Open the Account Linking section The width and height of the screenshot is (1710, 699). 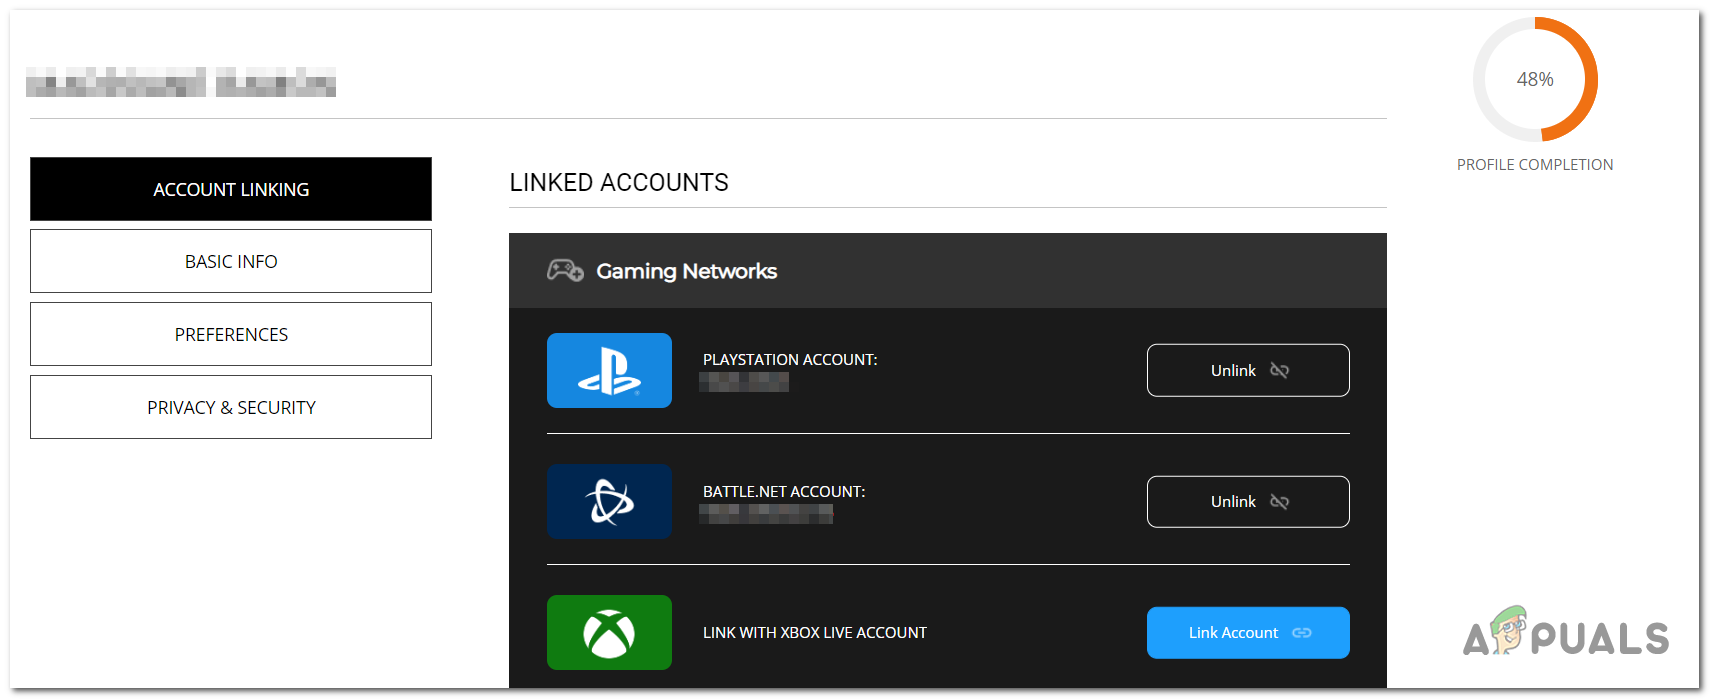(x=231, y=189)
